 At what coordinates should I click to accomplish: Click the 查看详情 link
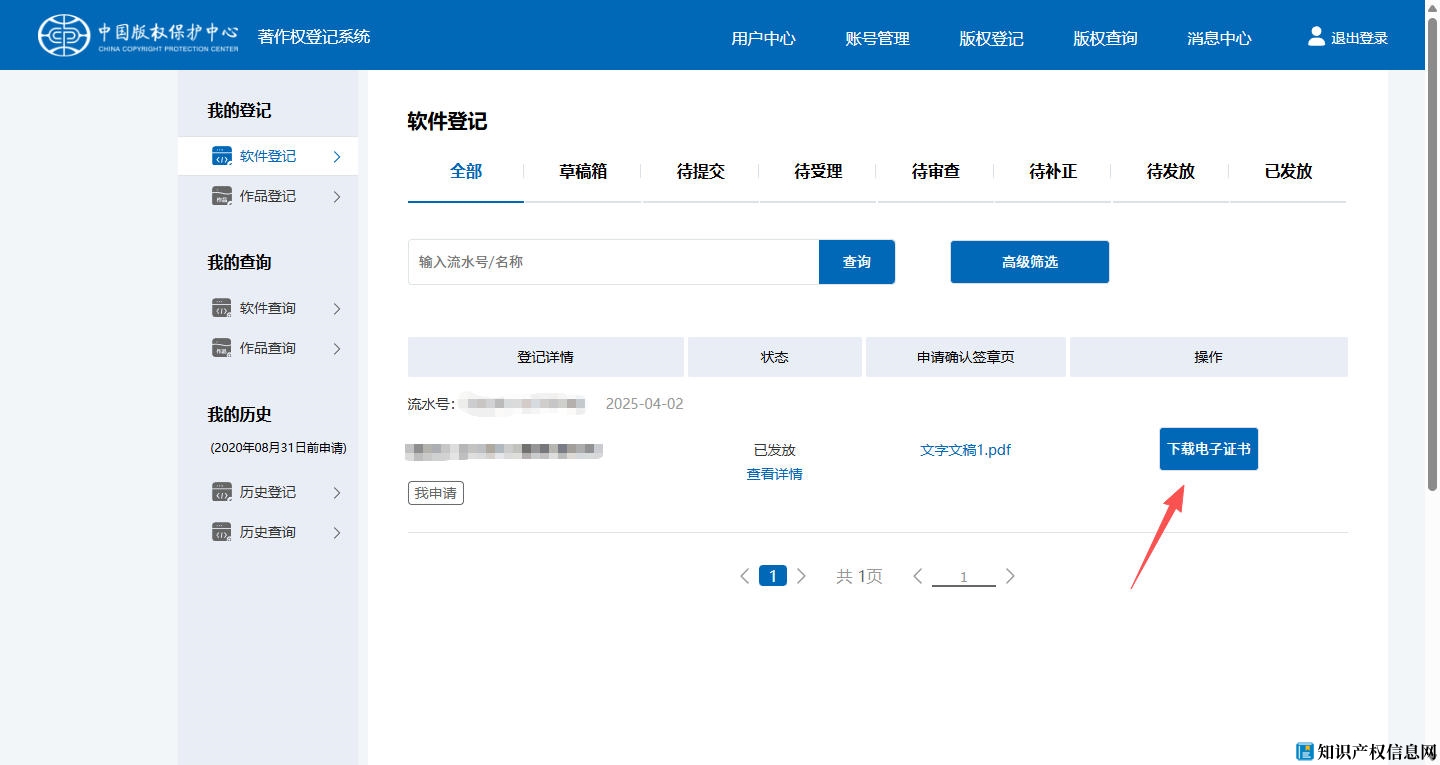click(x=774, y=474)
